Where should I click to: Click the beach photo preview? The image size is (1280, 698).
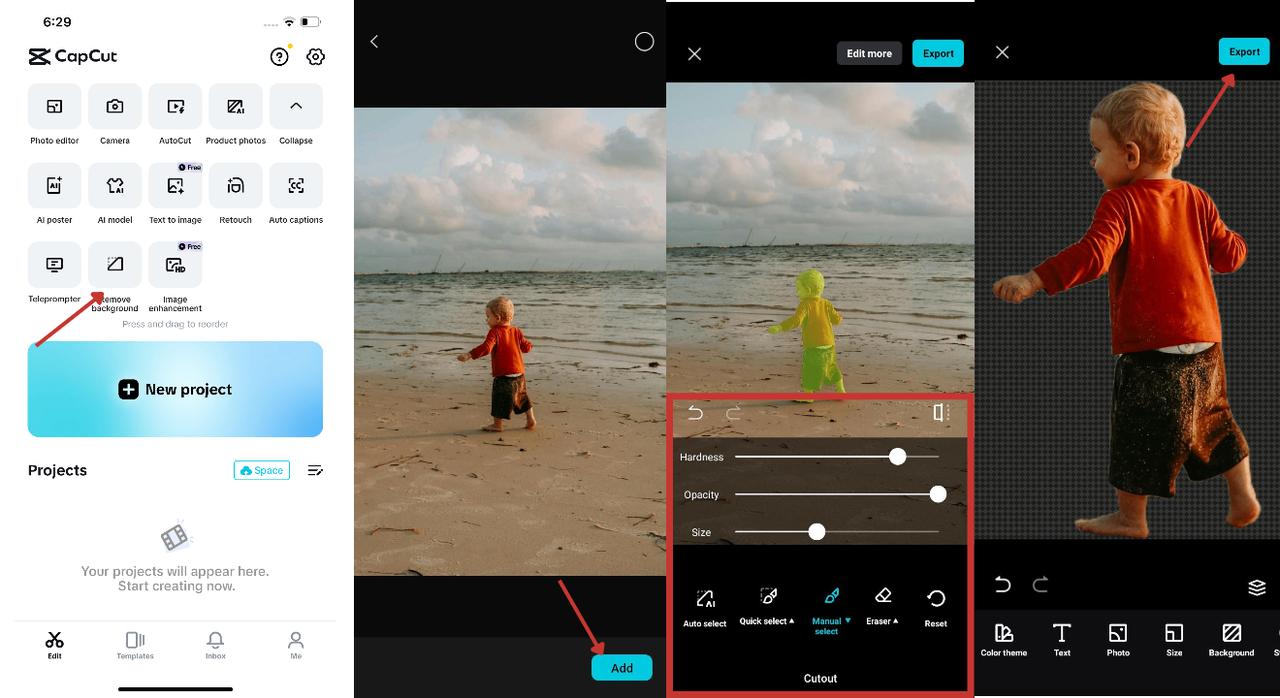coord(510,341)
